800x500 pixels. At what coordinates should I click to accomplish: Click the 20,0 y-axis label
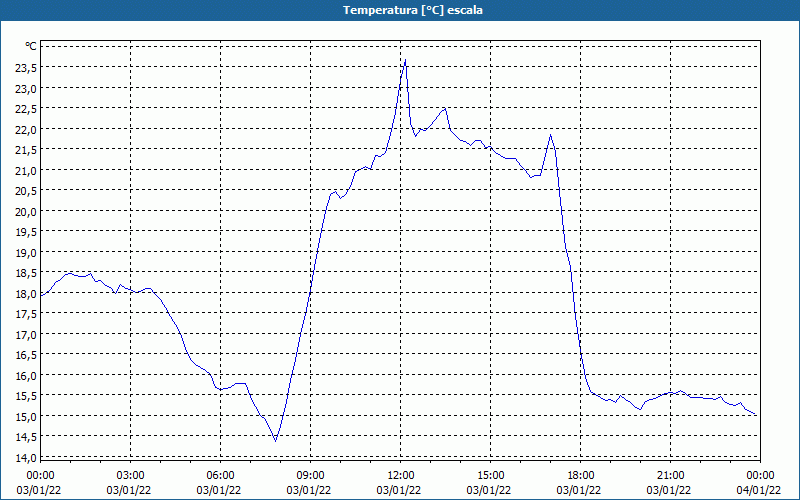tap(27, 212)
